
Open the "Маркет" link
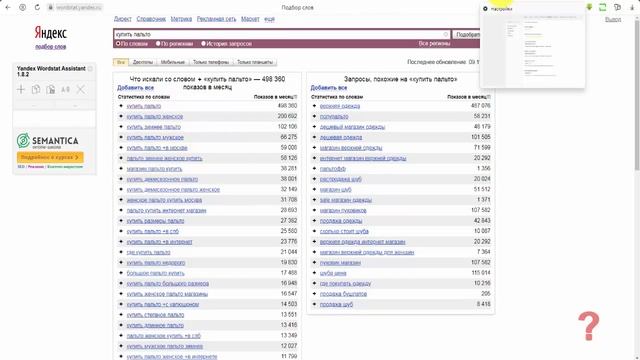tap(250, 19)
